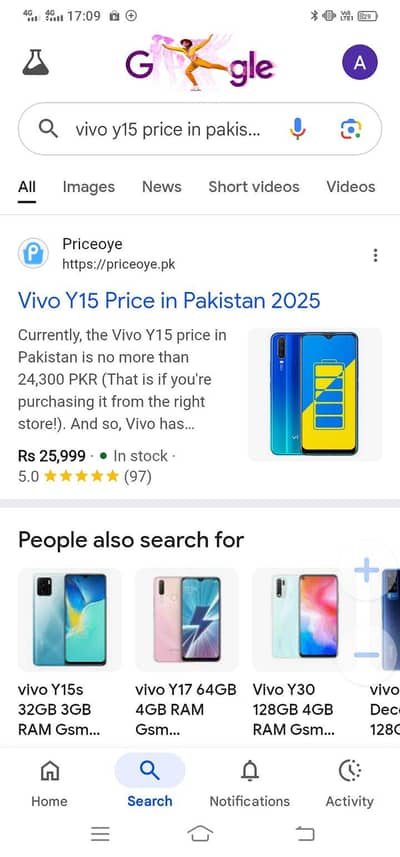Select the Search tab in bottom bar
Screen dimensions: 400x857
point(150,782)
